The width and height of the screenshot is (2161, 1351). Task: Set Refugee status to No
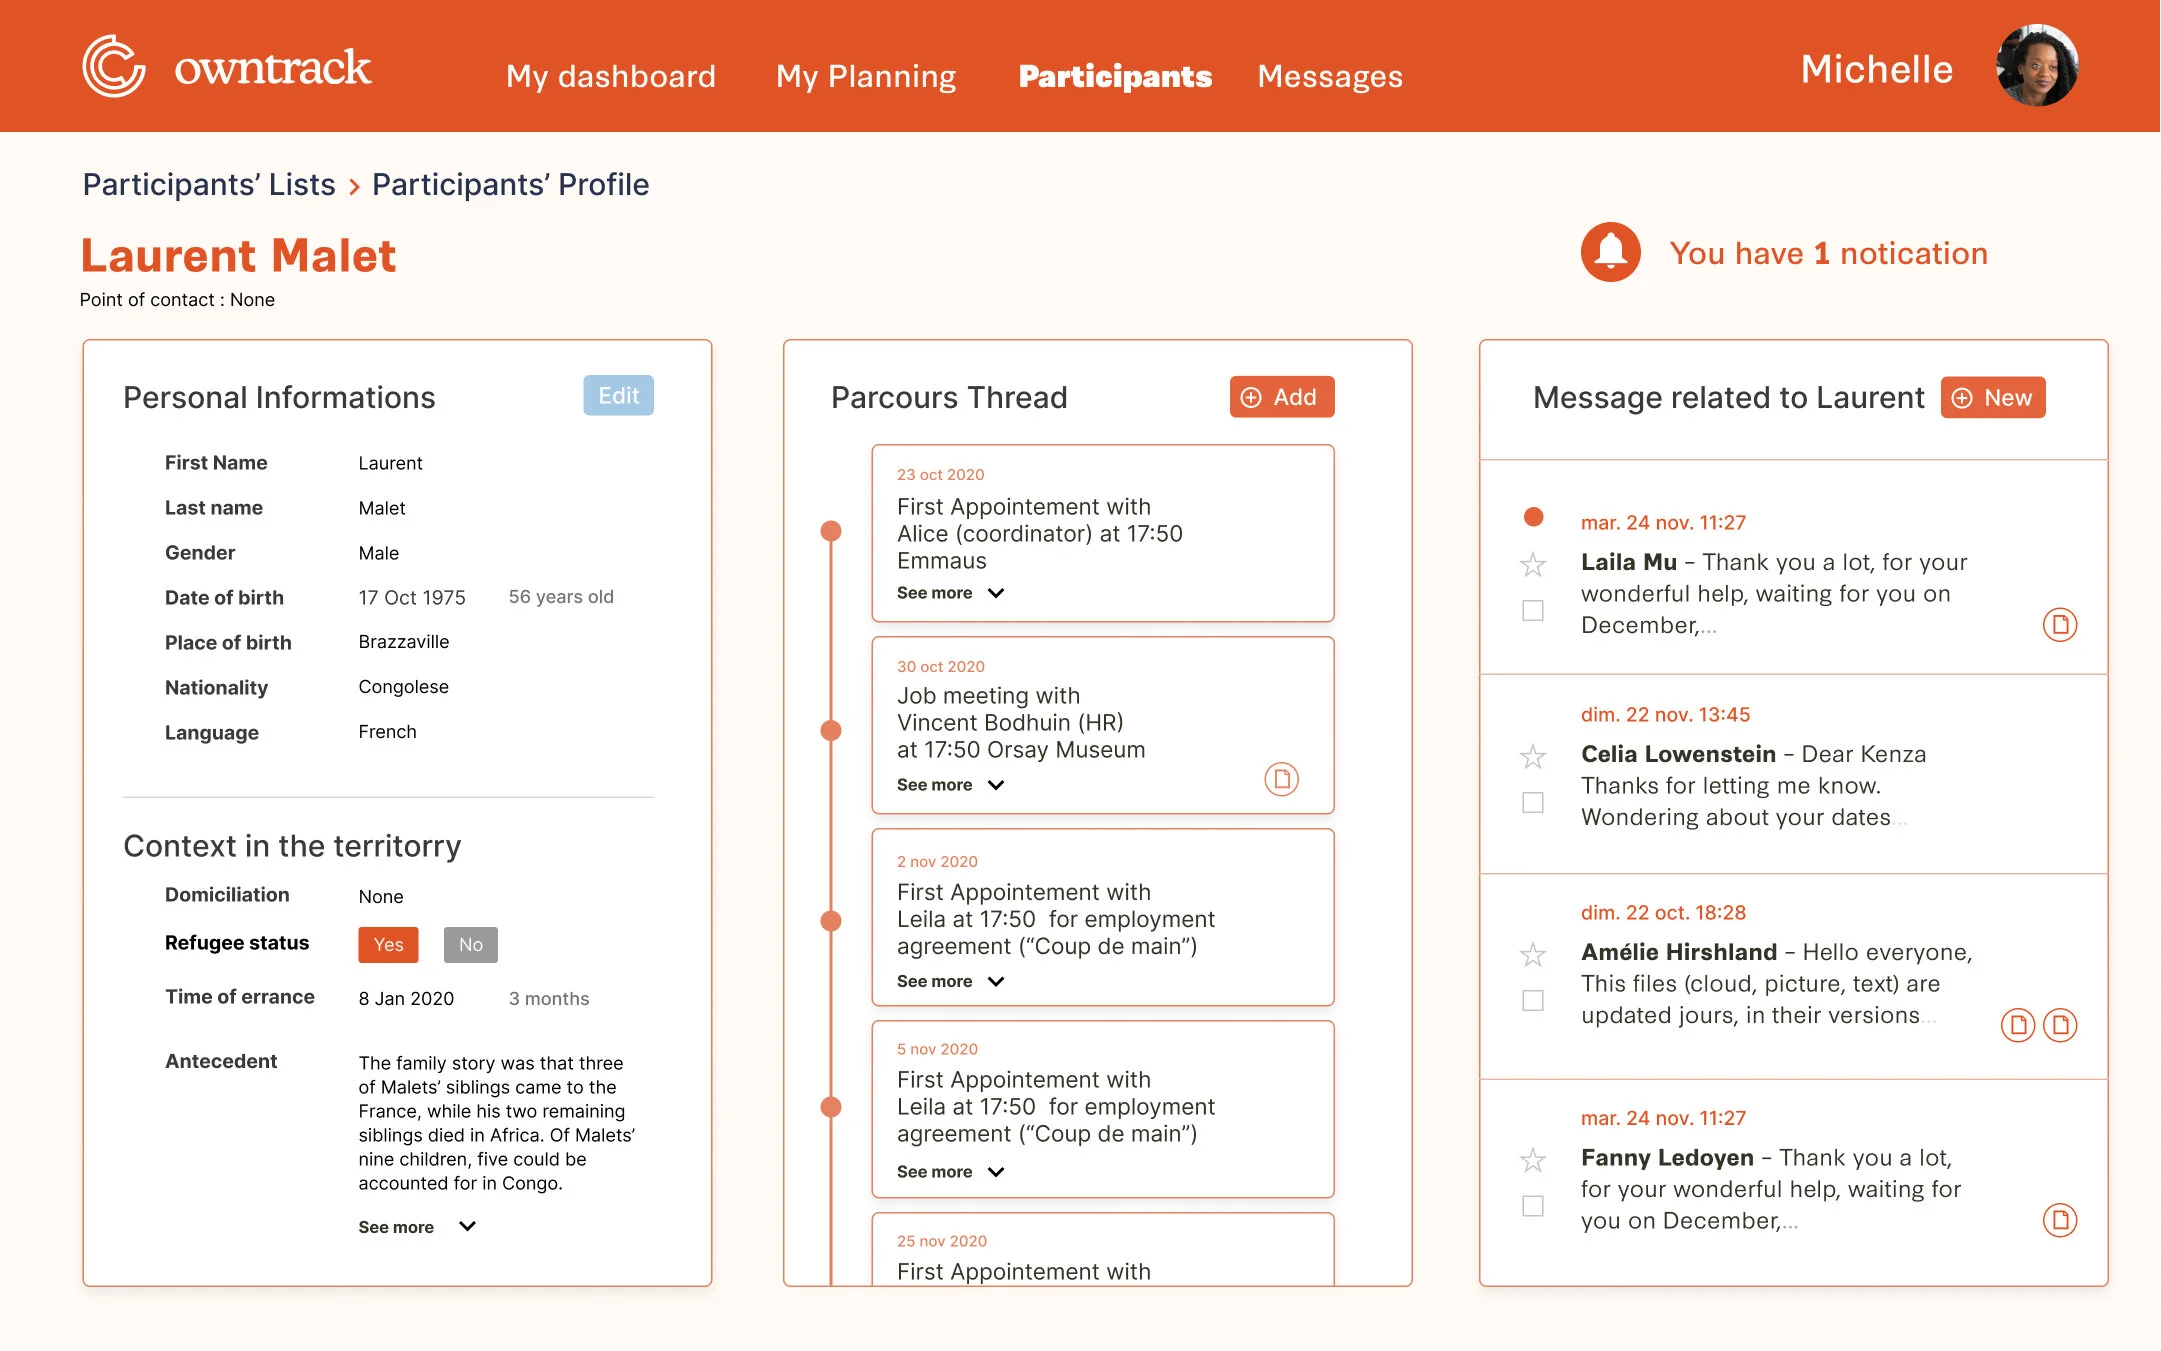tap(470, 944)
